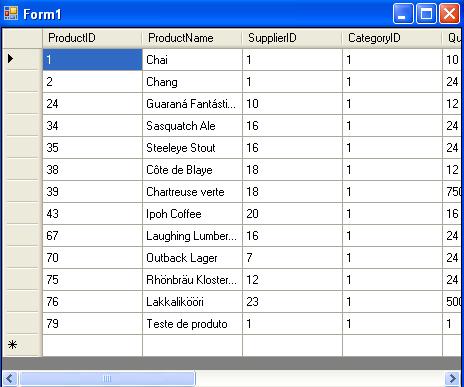The image size is (464, 387).
Task: Select the cell 'Chai'
Action: click(x=192, y=59)
